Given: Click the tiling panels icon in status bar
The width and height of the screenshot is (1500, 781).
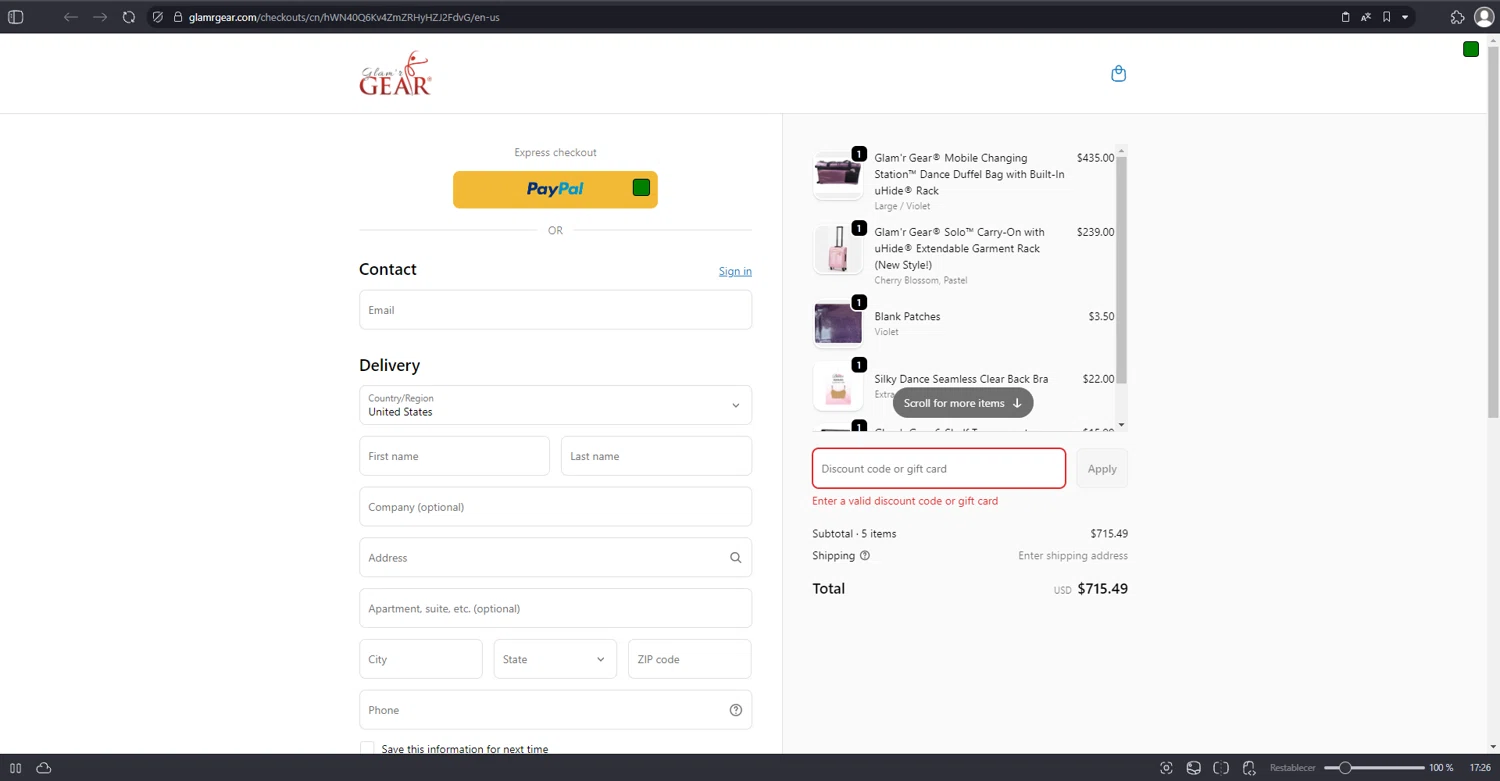Looking at the screenshot, I should (x=15, y=768).
